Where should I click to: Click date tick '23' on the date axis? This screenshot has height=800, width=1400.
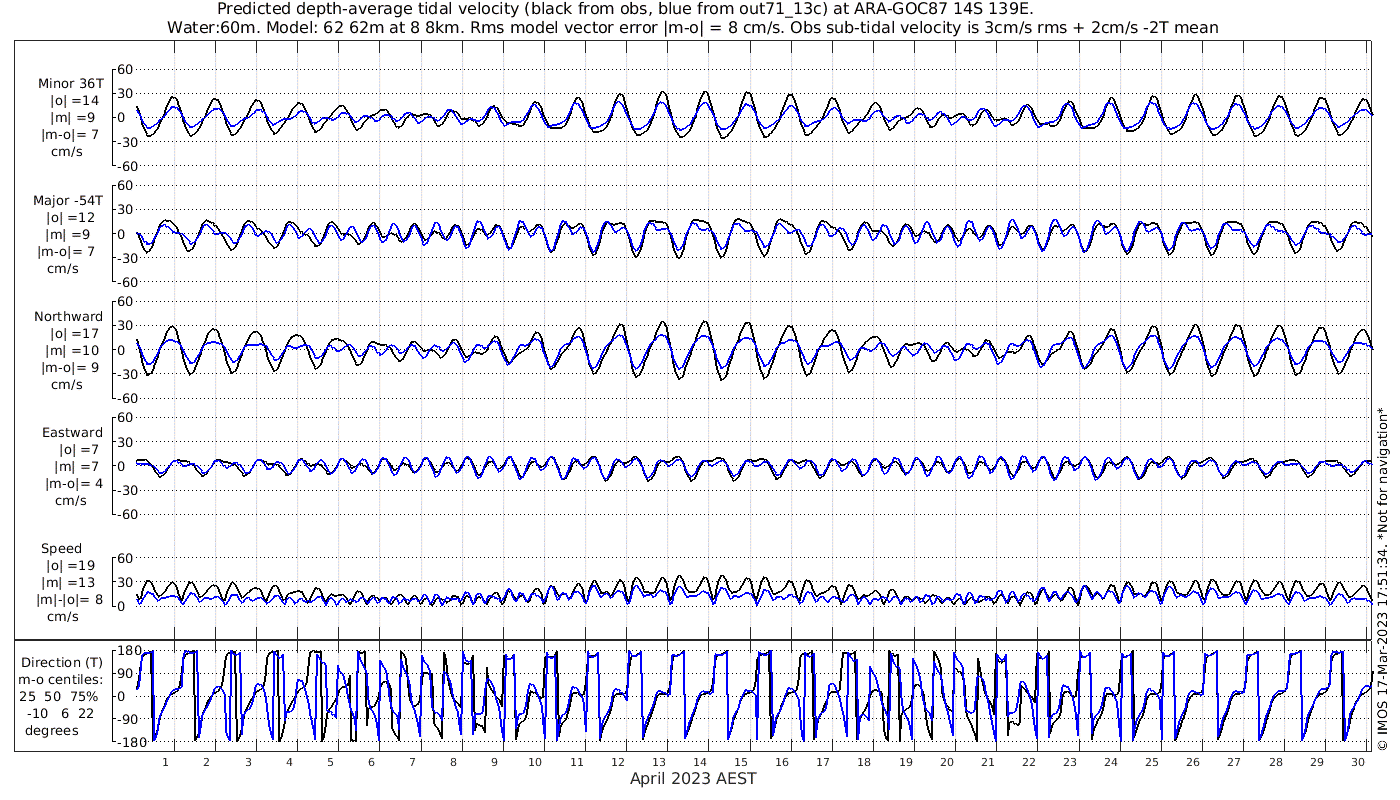[x=1070, y=762]
